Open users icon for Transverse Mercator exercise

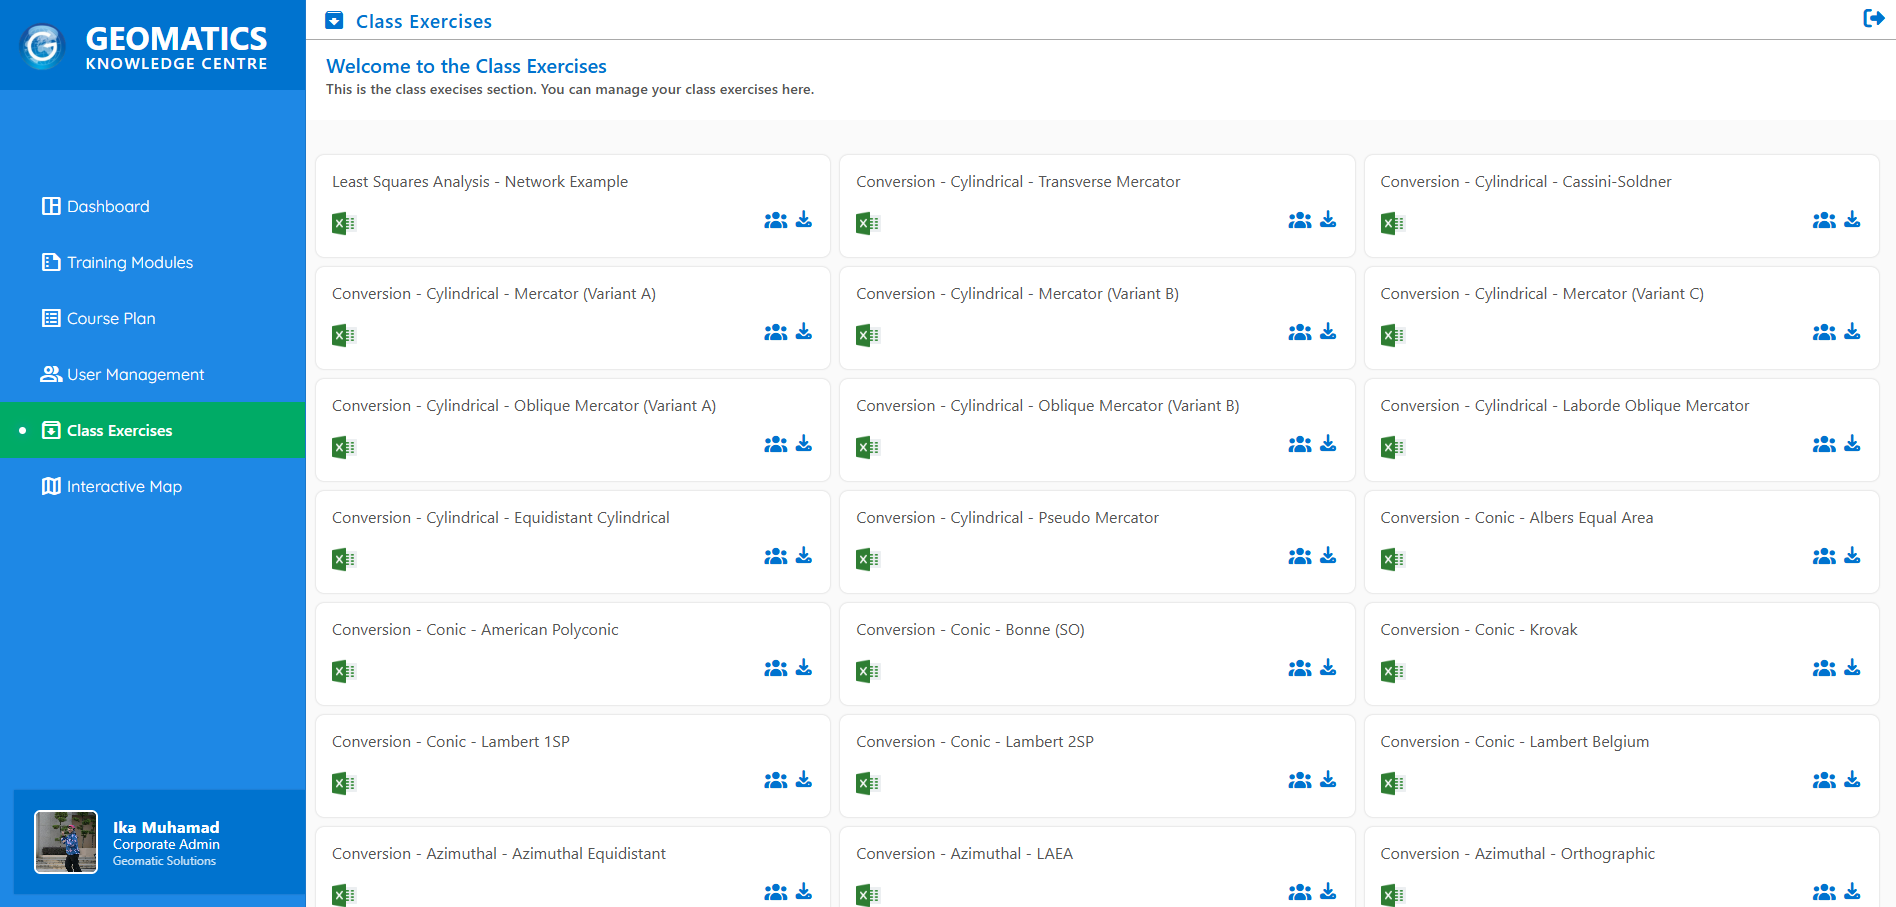coord(1299,220)
